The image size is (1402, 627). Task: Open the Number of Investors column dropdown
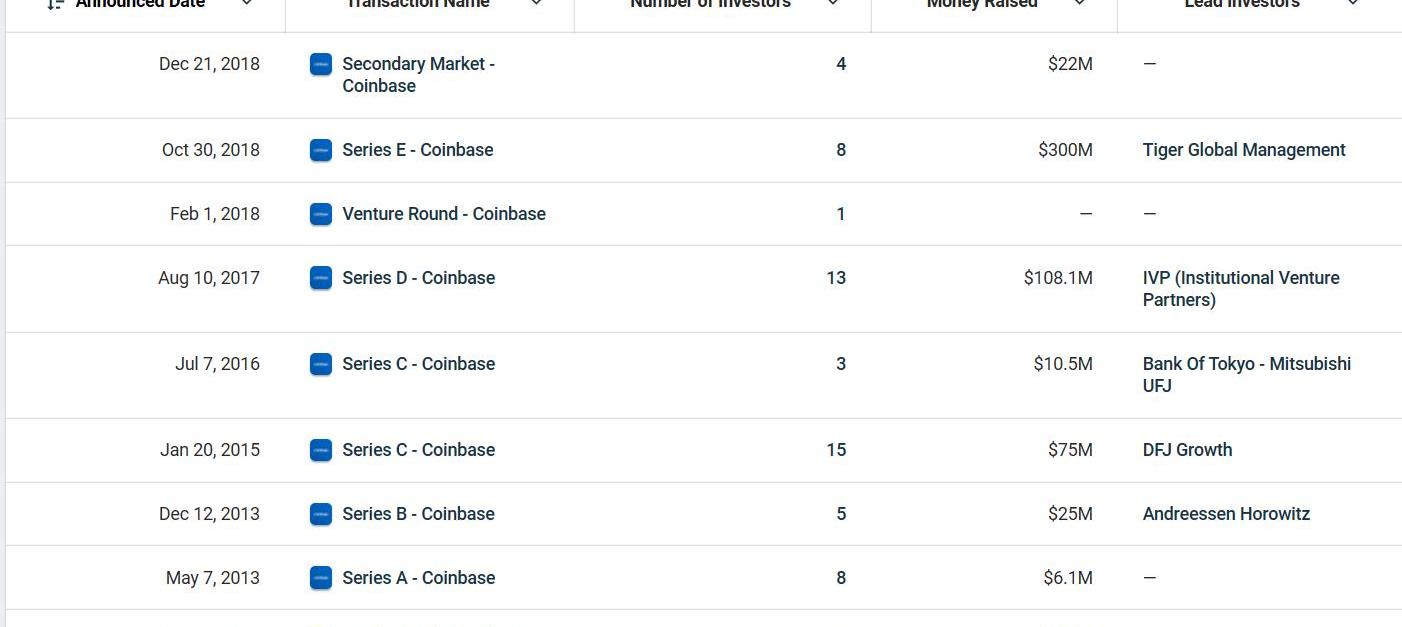pos(833,4)
